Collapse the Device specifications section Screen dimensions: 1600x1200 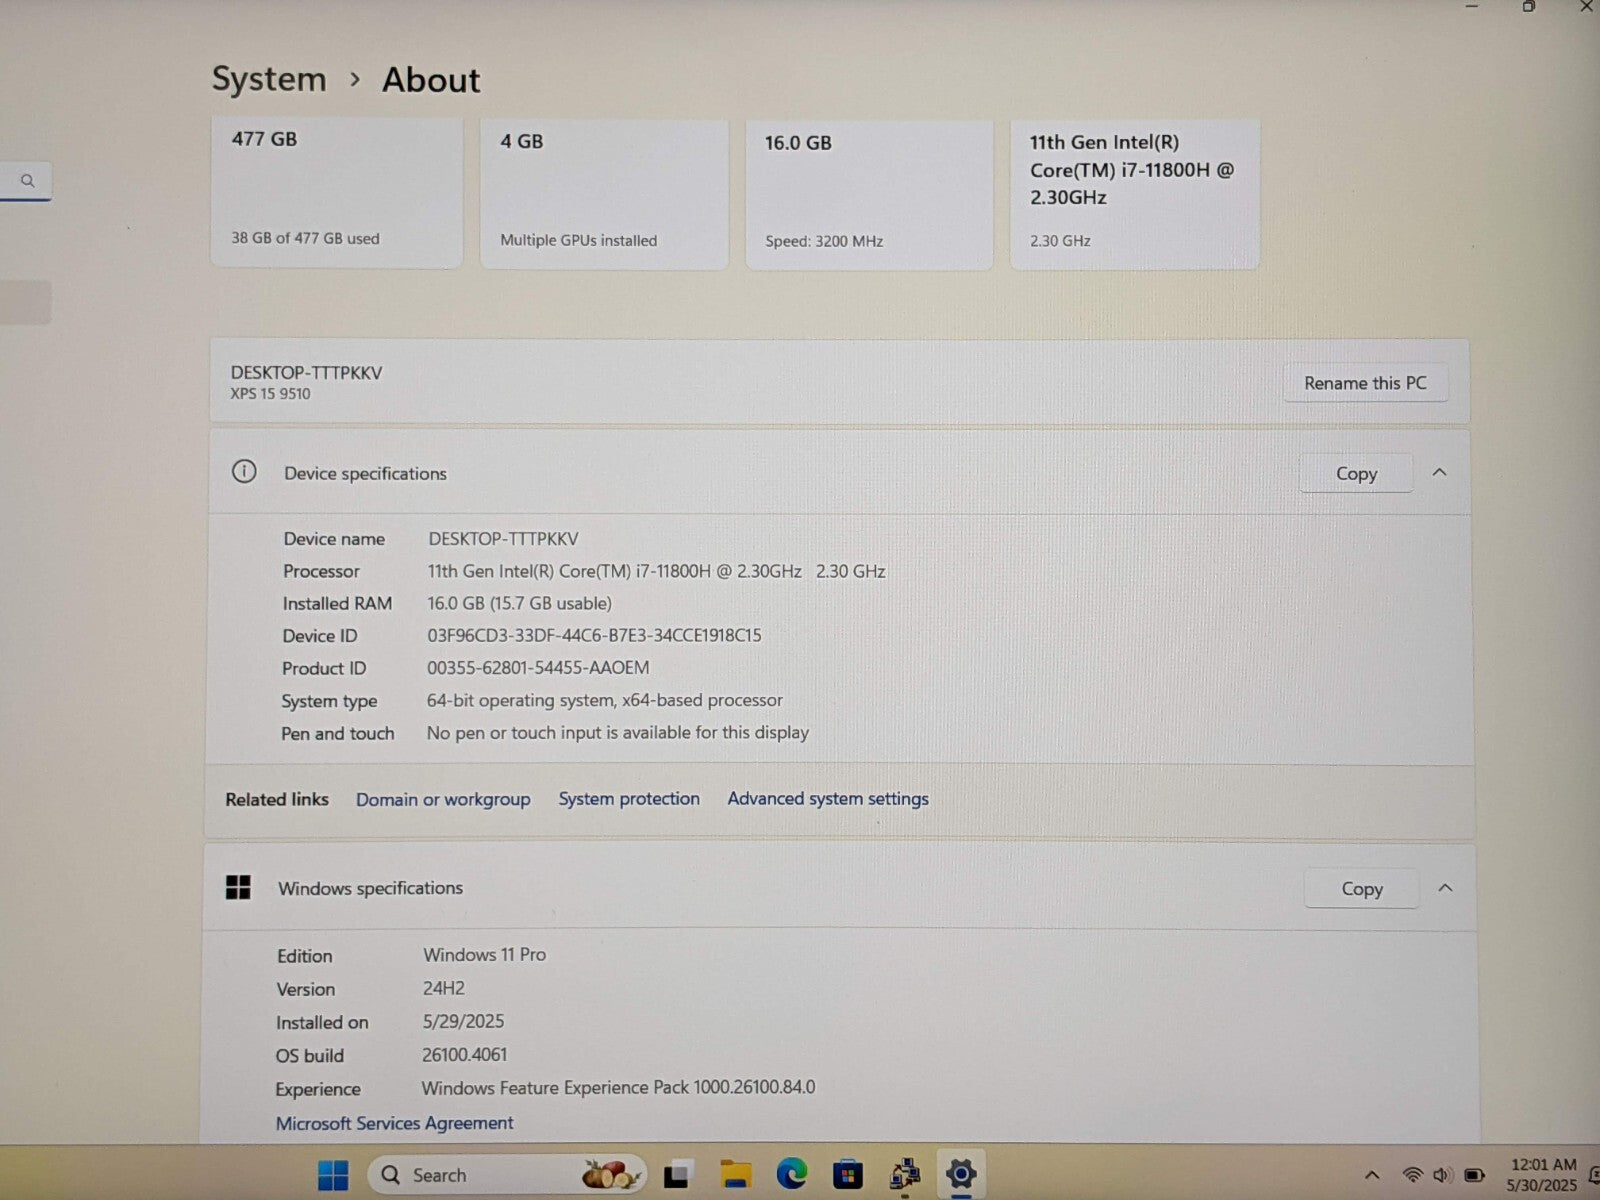pyautogui.click(x=1439, y=473)
